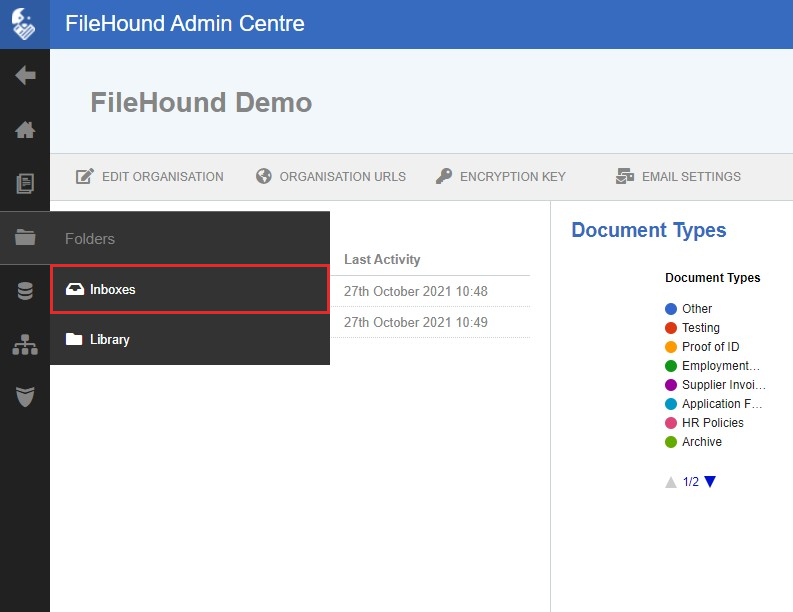This screenshot has width=793, height=612.
Task: Toggle the HR Policies legend swatch
Action: pyautogui.click(x=671, y=423)
